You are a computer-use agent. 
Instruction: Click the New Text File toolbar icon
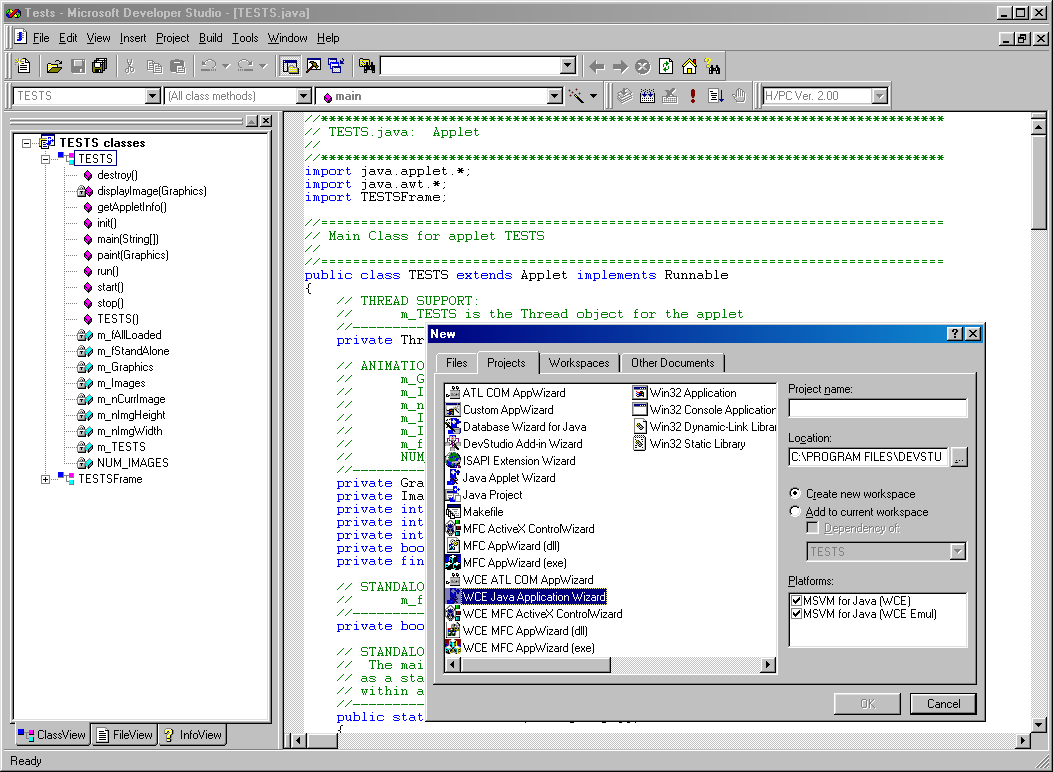(x=24, y=66)
